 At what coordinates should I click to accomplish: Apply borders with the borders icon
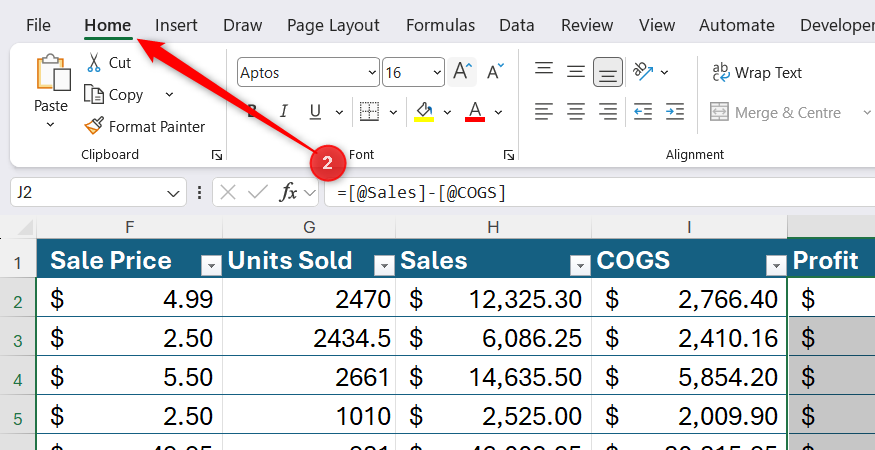click(x=369, y=112)
